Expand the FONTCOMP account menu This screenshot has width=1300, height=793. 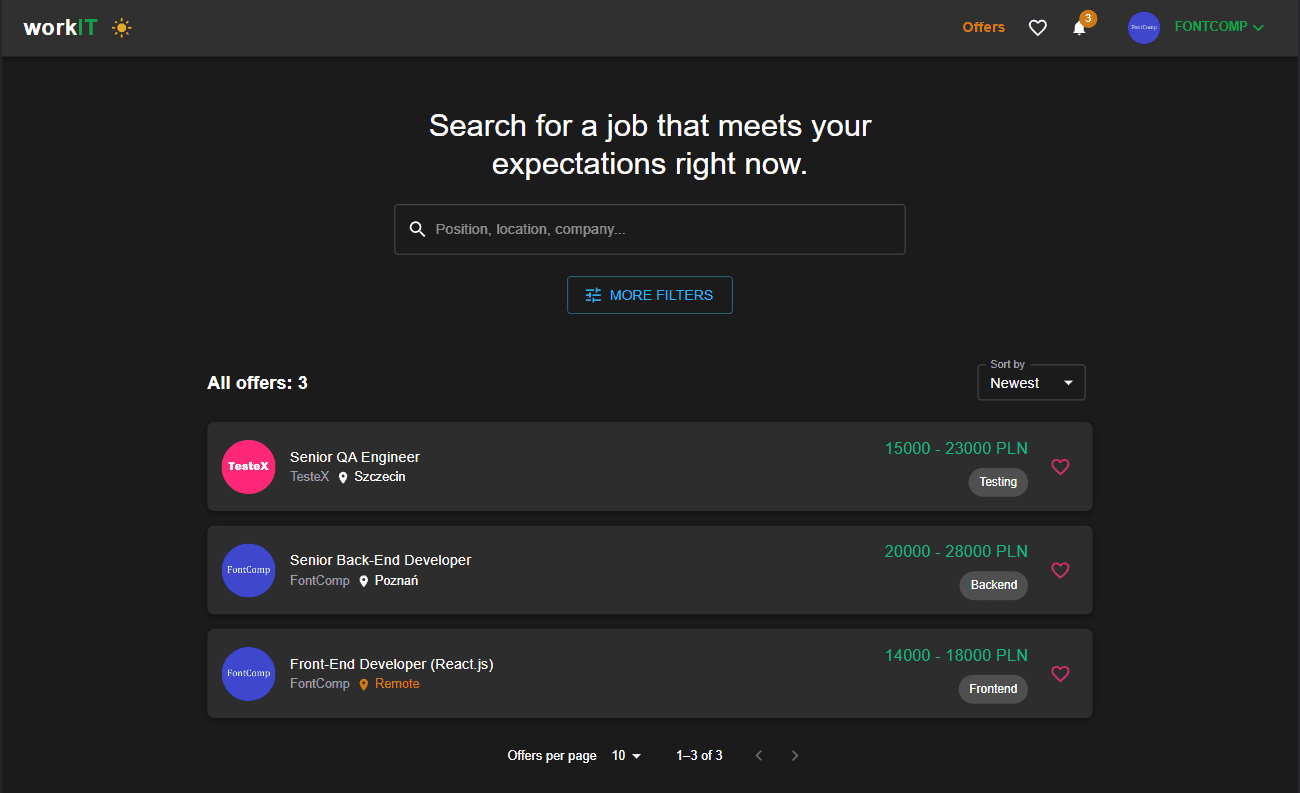pos(1211,27)
